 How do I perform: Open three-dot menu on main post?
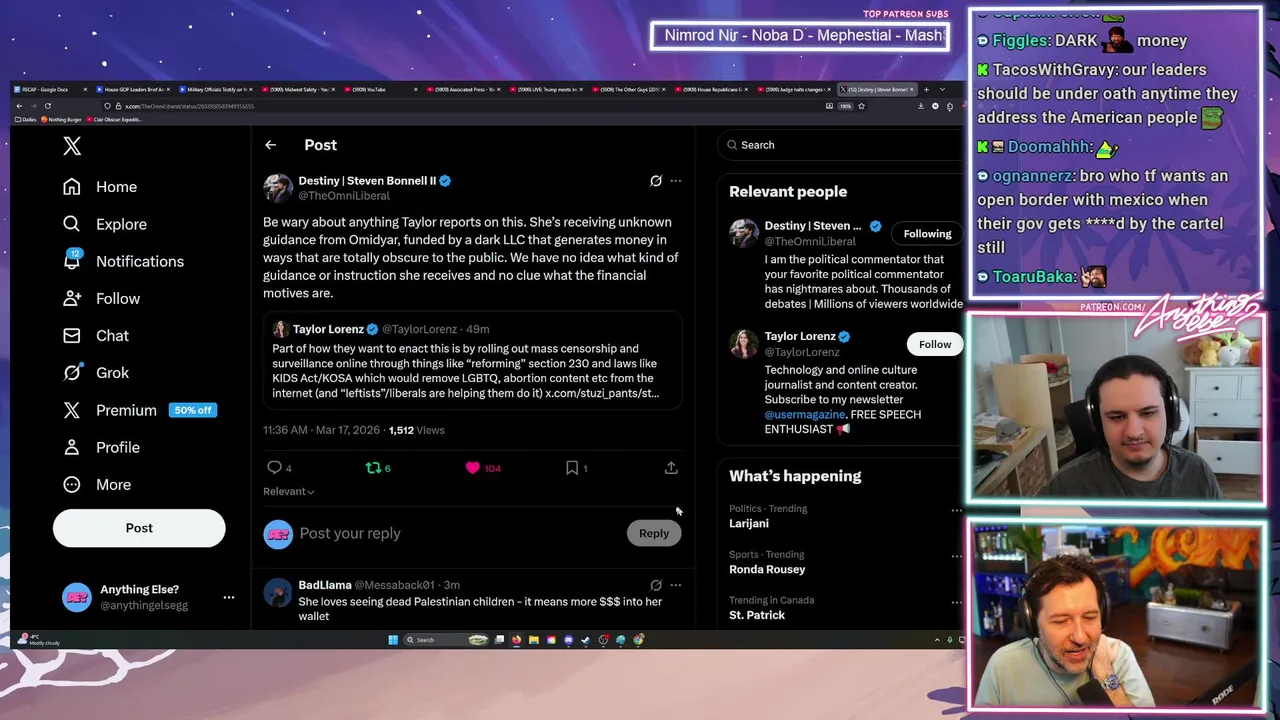click(x=675, y=181)
